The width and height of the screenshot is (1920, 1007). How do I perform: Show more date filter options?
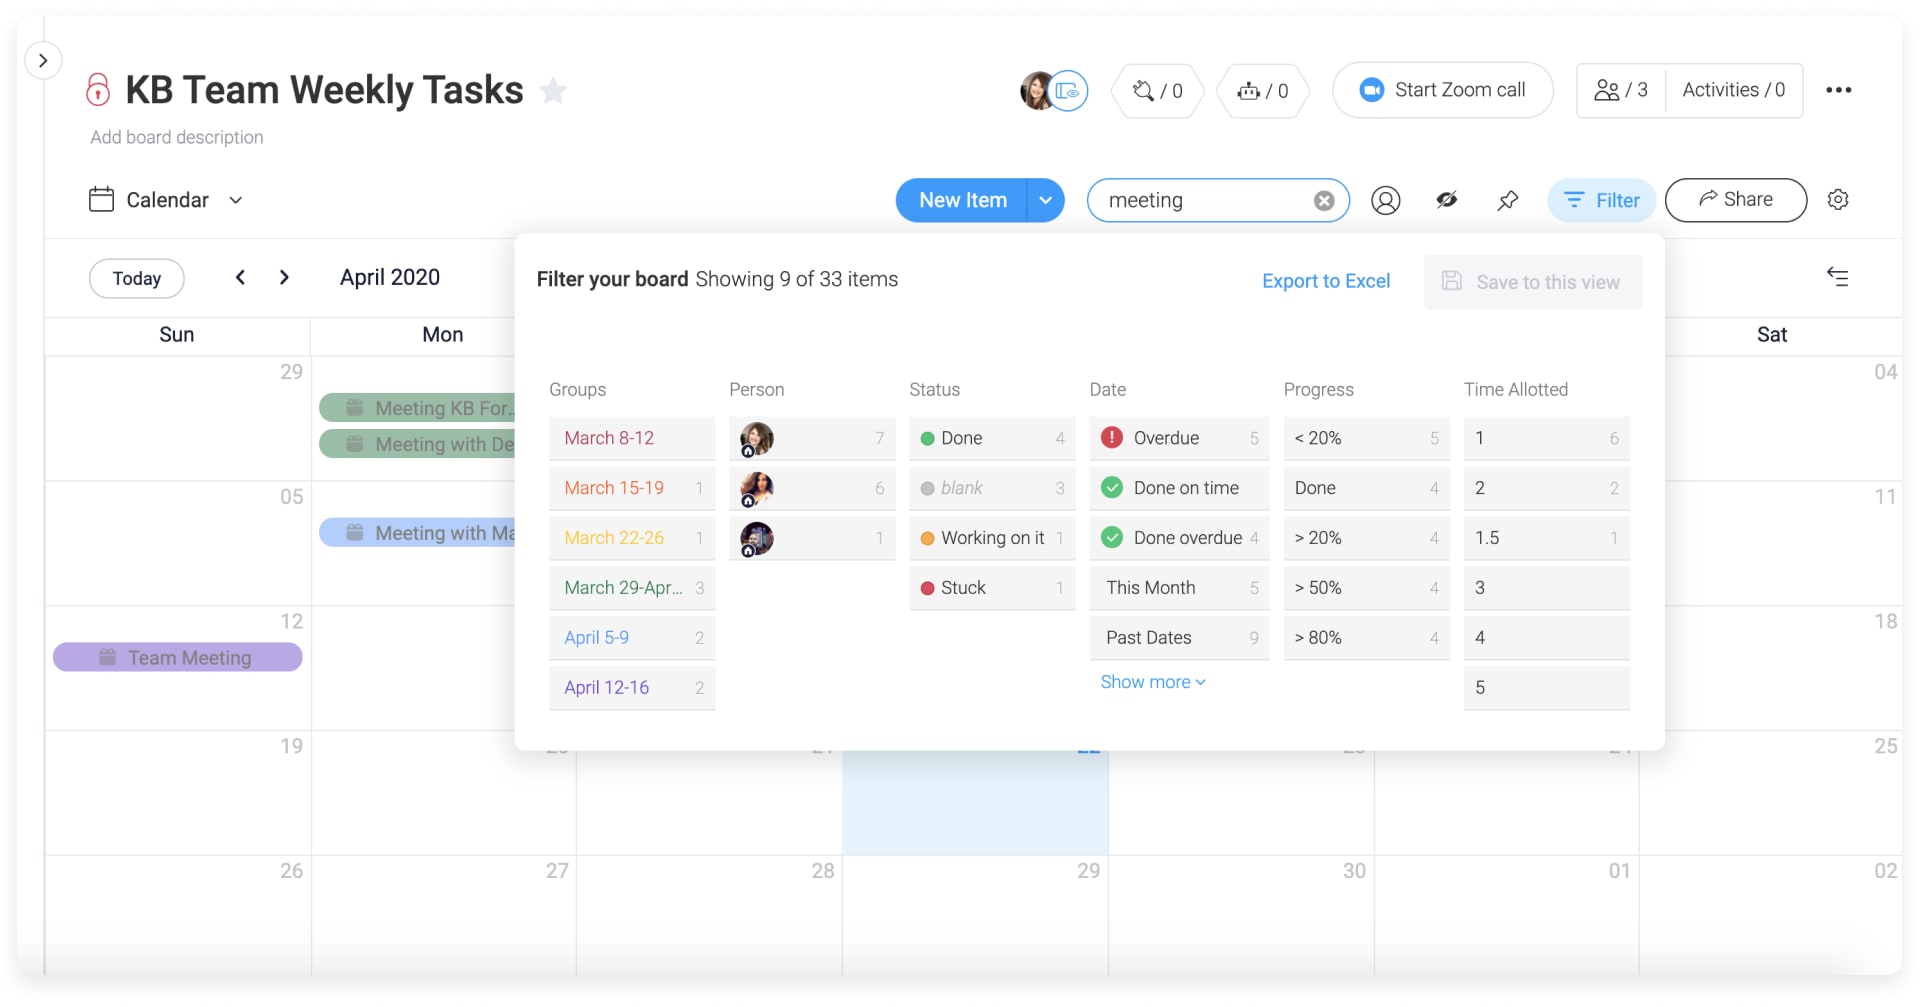pos(1153,682)
